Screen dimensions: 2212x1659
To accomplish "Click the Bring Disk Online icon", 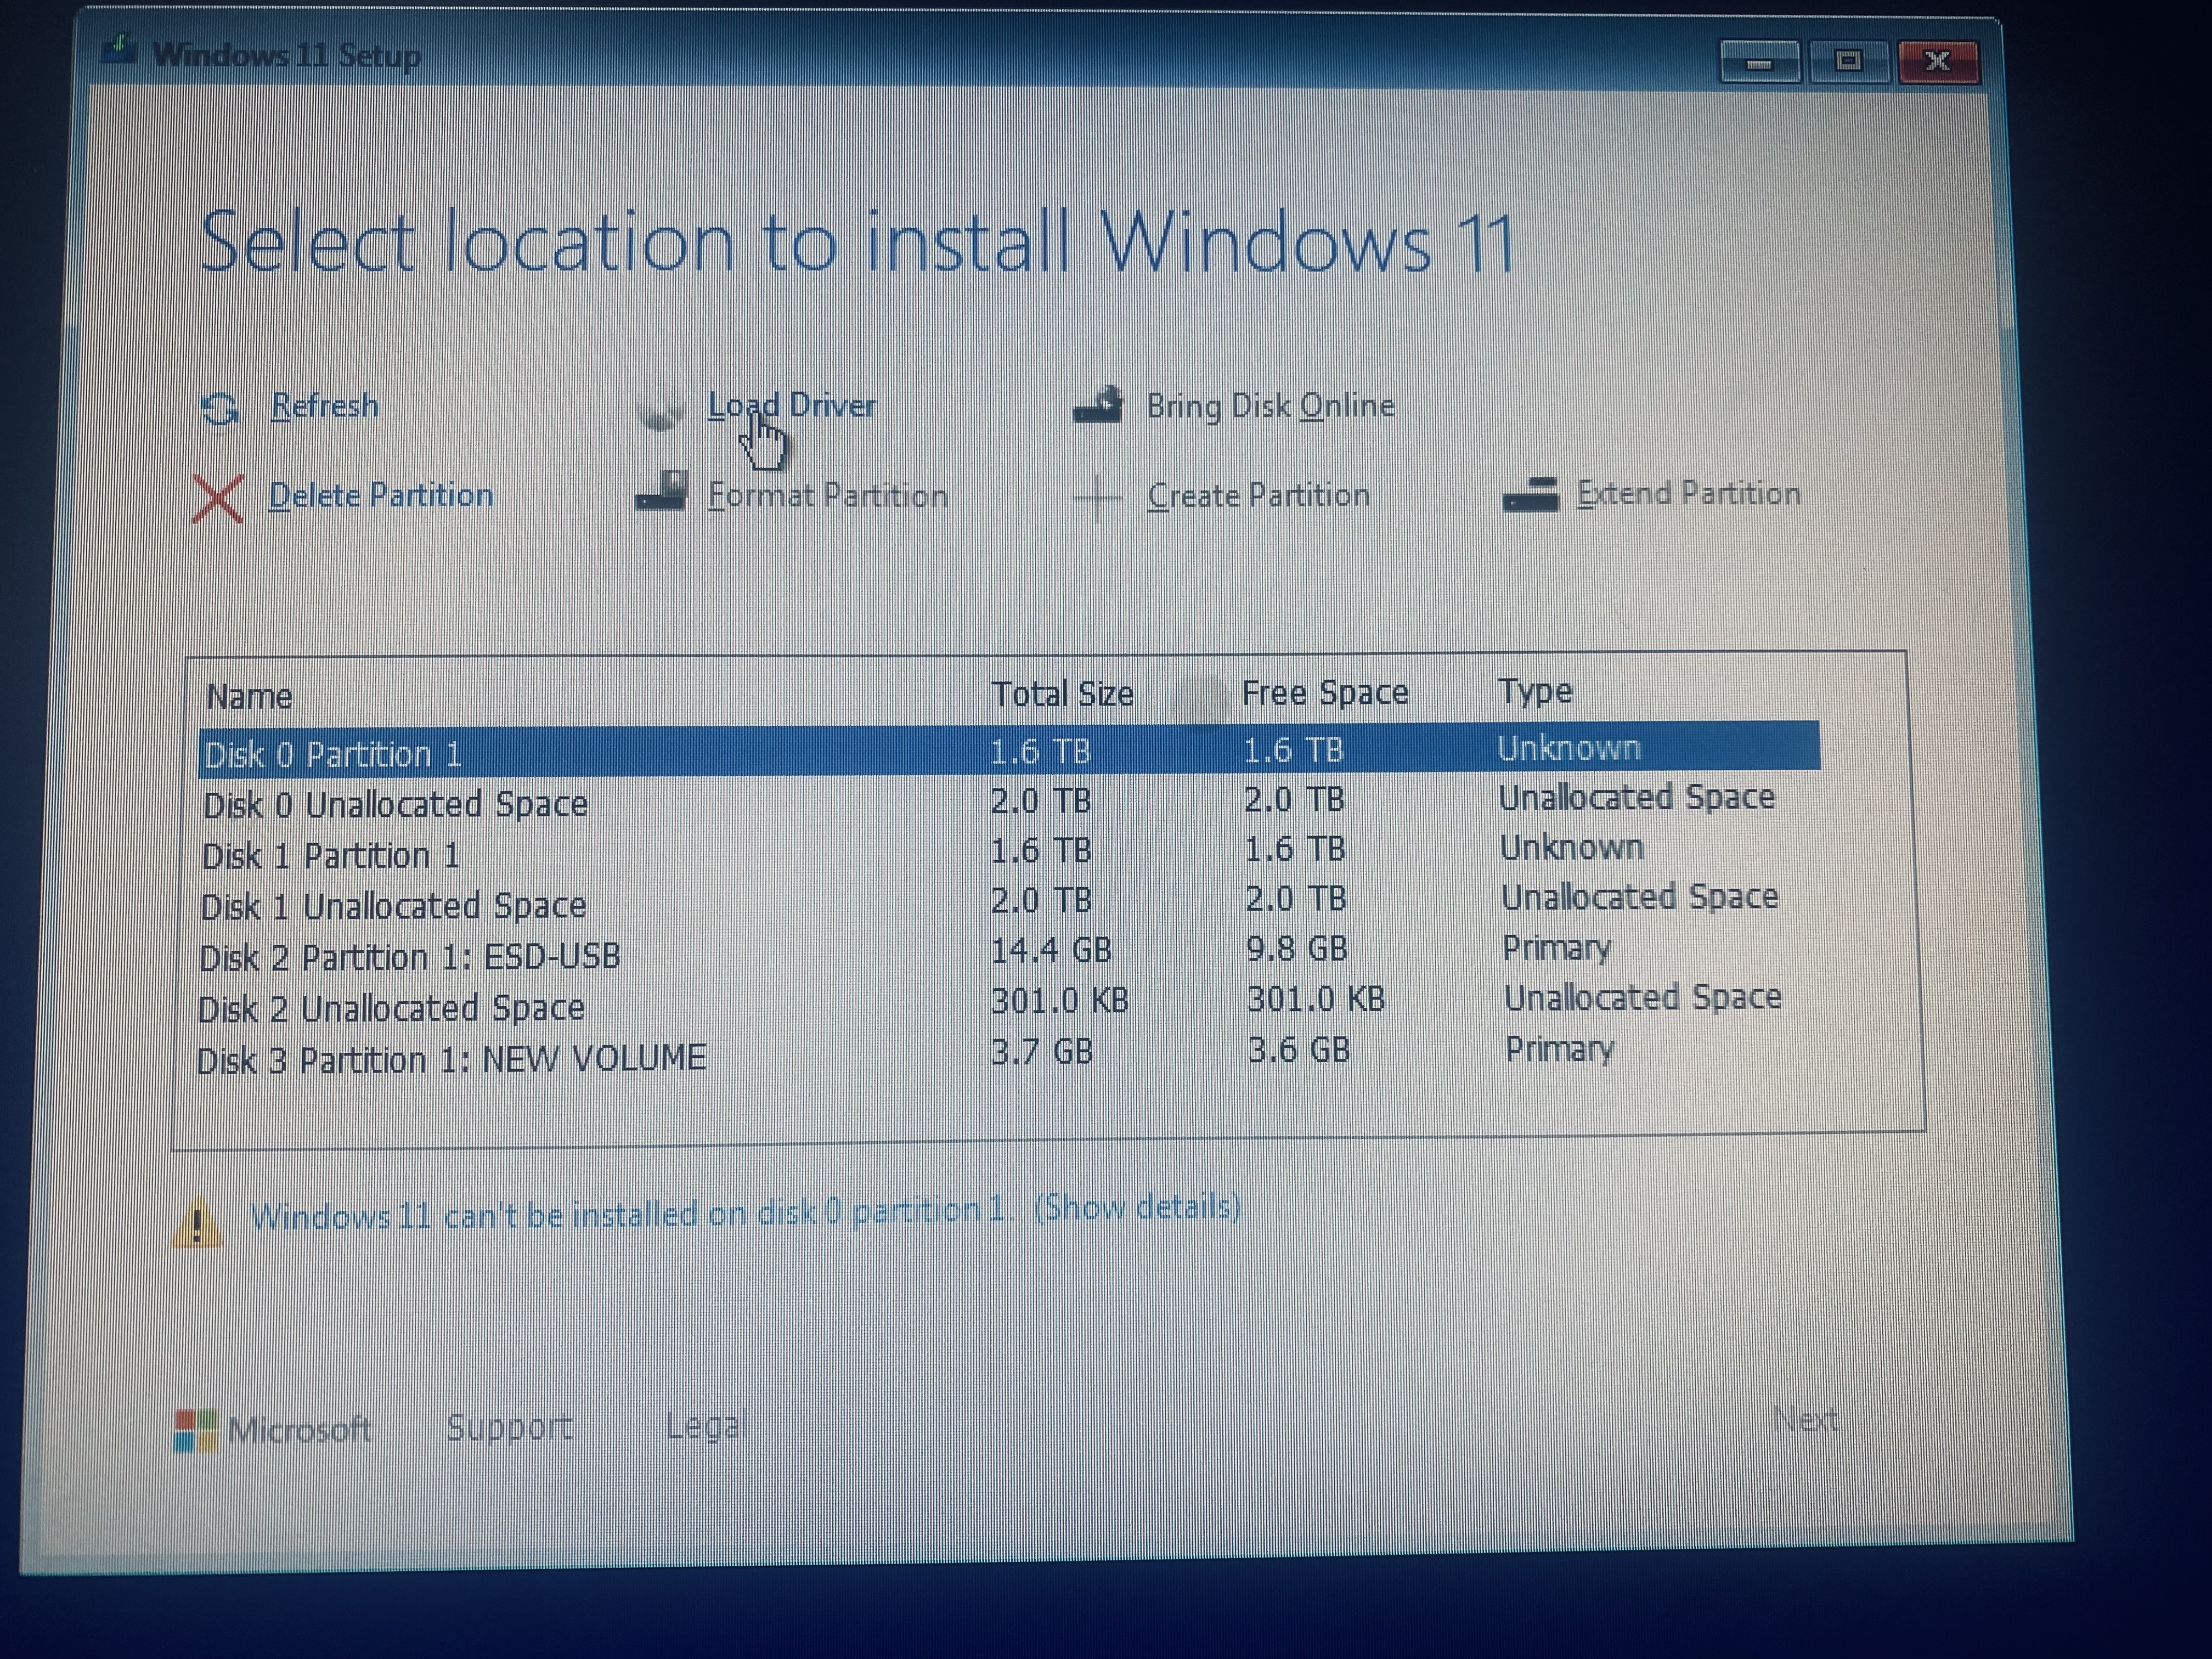I will click(1098, 406).
